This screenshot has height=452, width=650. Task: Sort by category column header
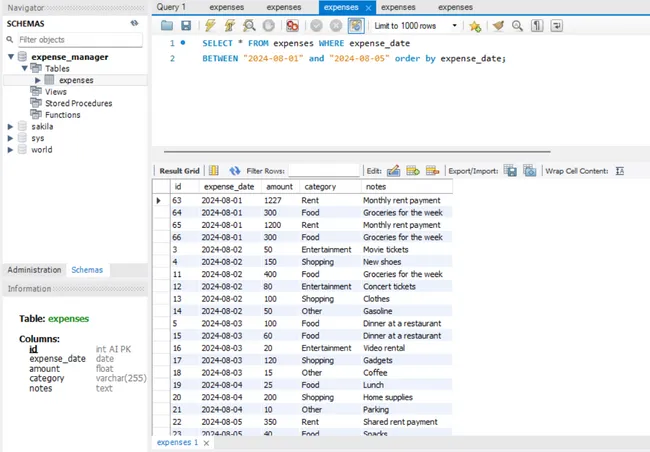330,187
